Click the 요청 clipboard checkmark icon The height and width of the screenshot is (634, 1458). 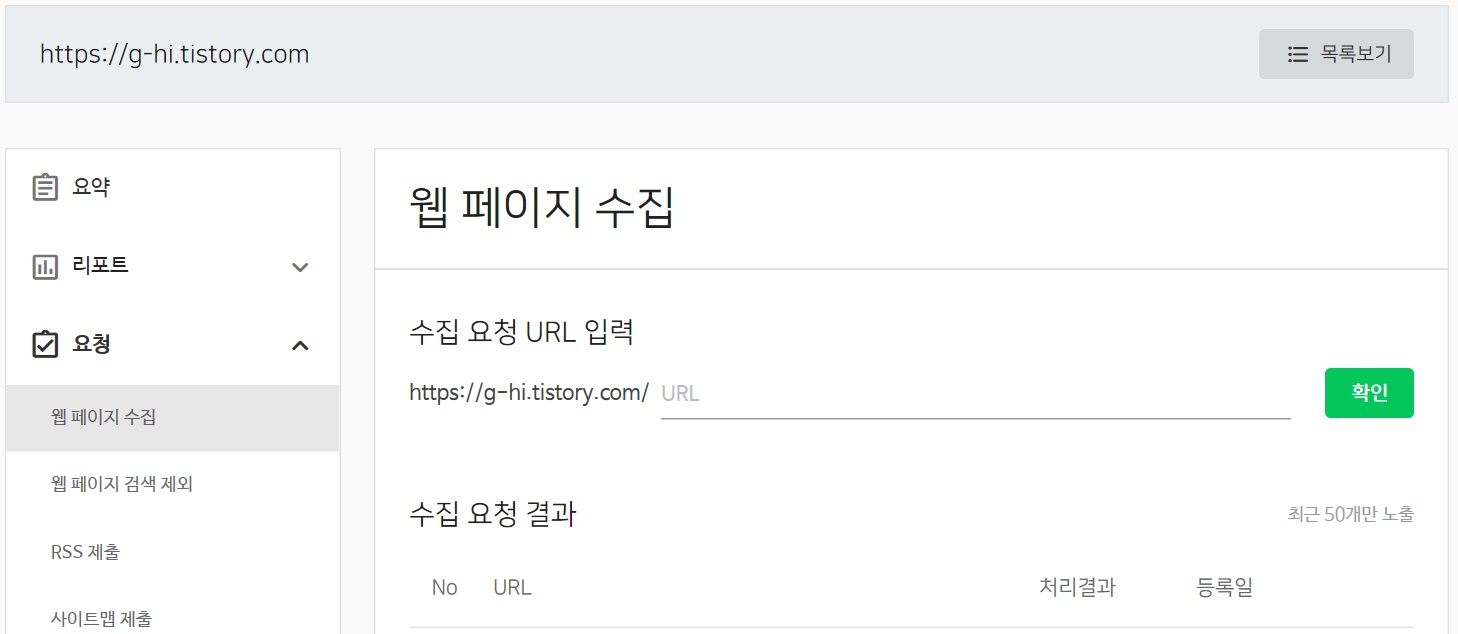[46, 344]
